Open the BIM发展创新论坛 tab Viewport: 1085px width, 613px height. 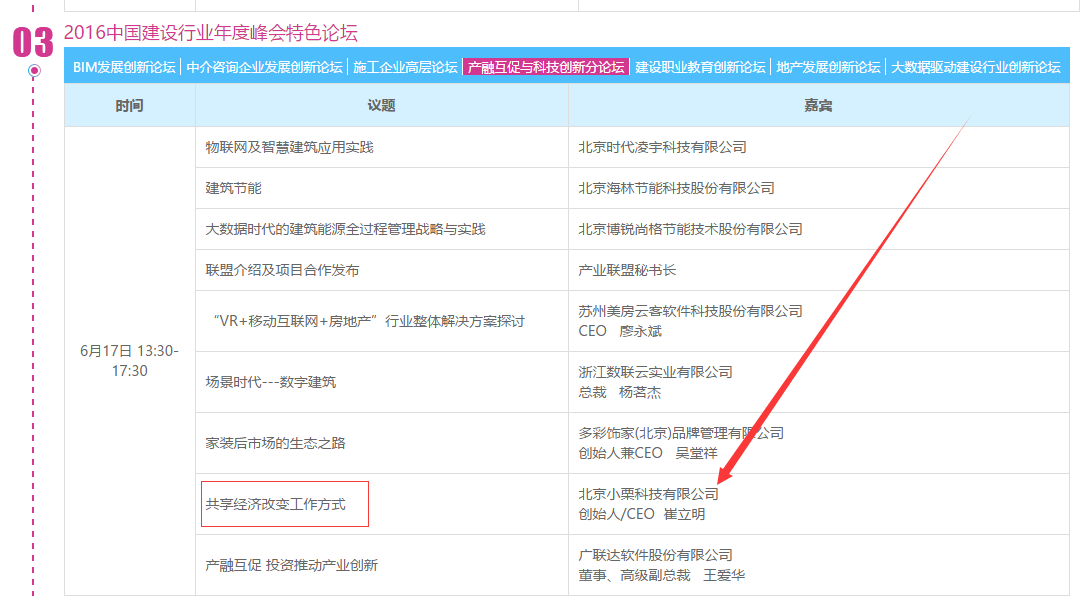[x=124, y=67]
